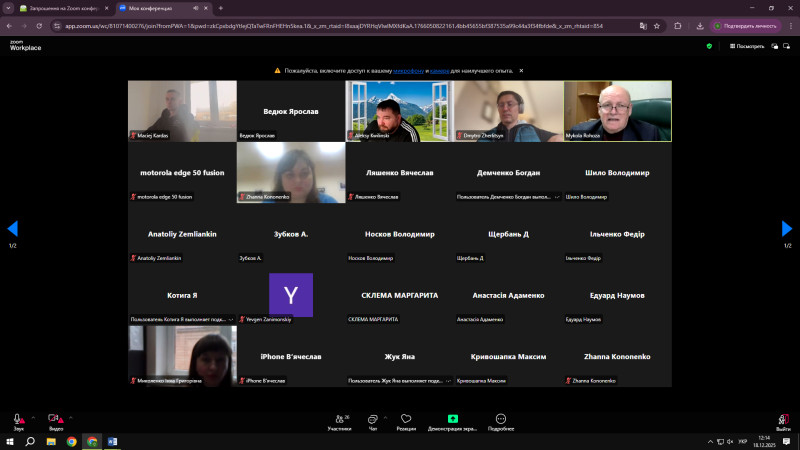Select Mykola Rohoza's video thumbnail
The height and width of the screenshot is (450, 800).
click(x=617, y=111)
